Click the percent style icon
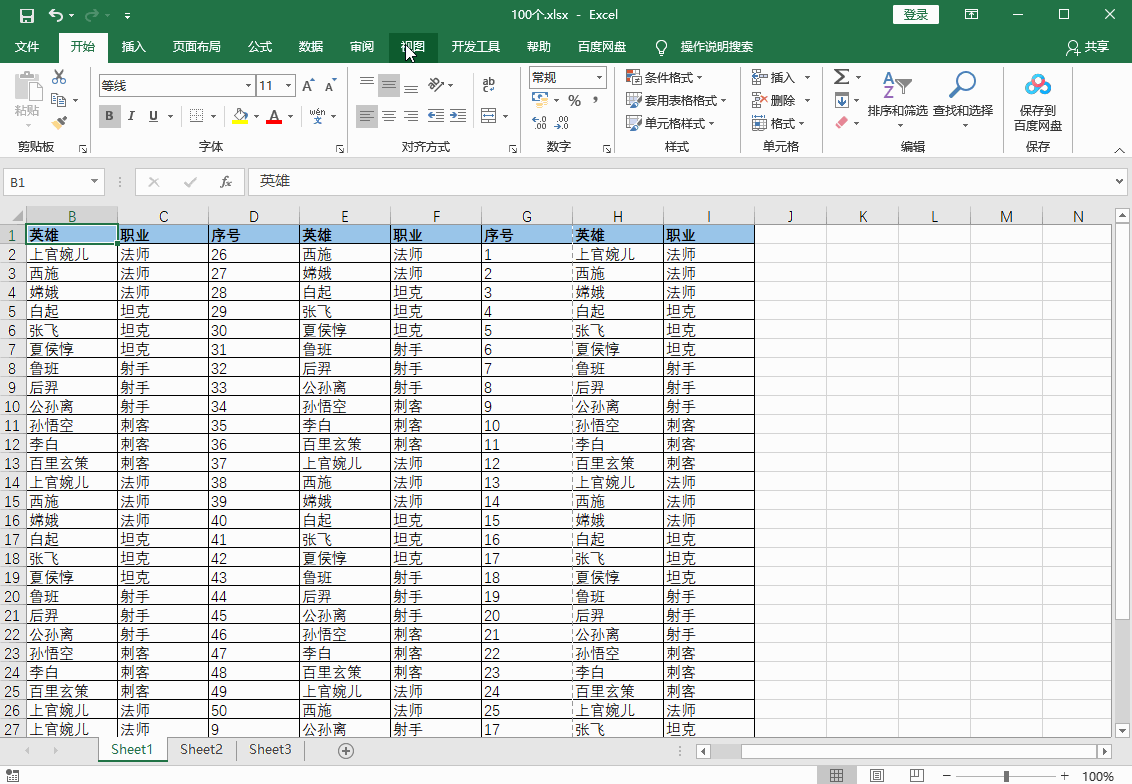The height and width of the screenshot is (784, 1132). (x=574, y=100)
